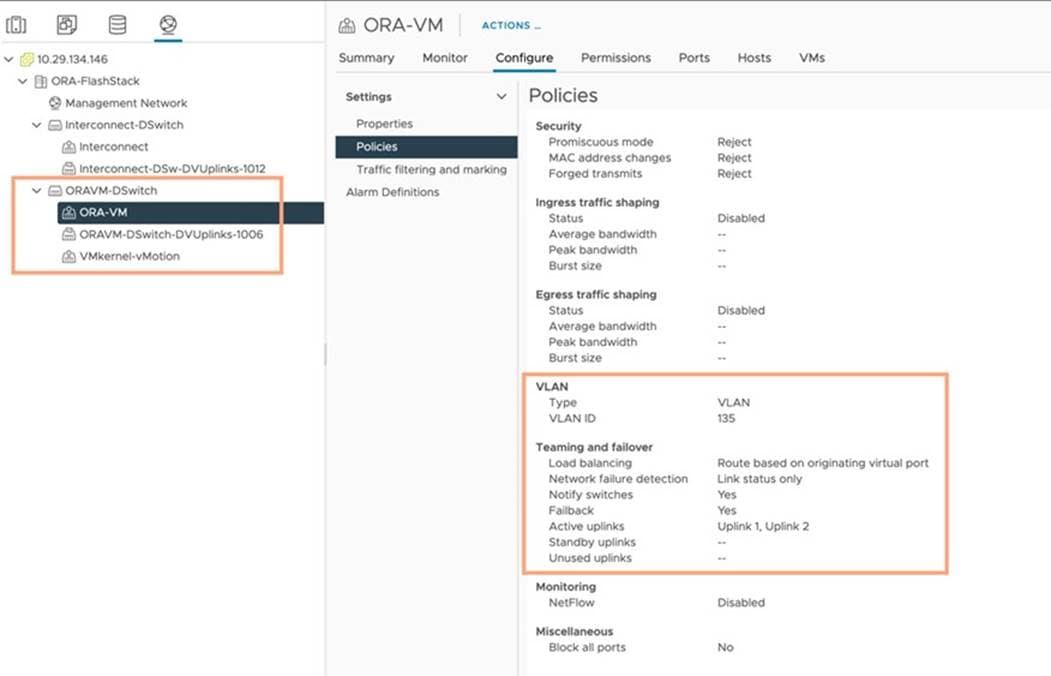Collapse the Interconnect-DSwitch tree node

point(37,125)
